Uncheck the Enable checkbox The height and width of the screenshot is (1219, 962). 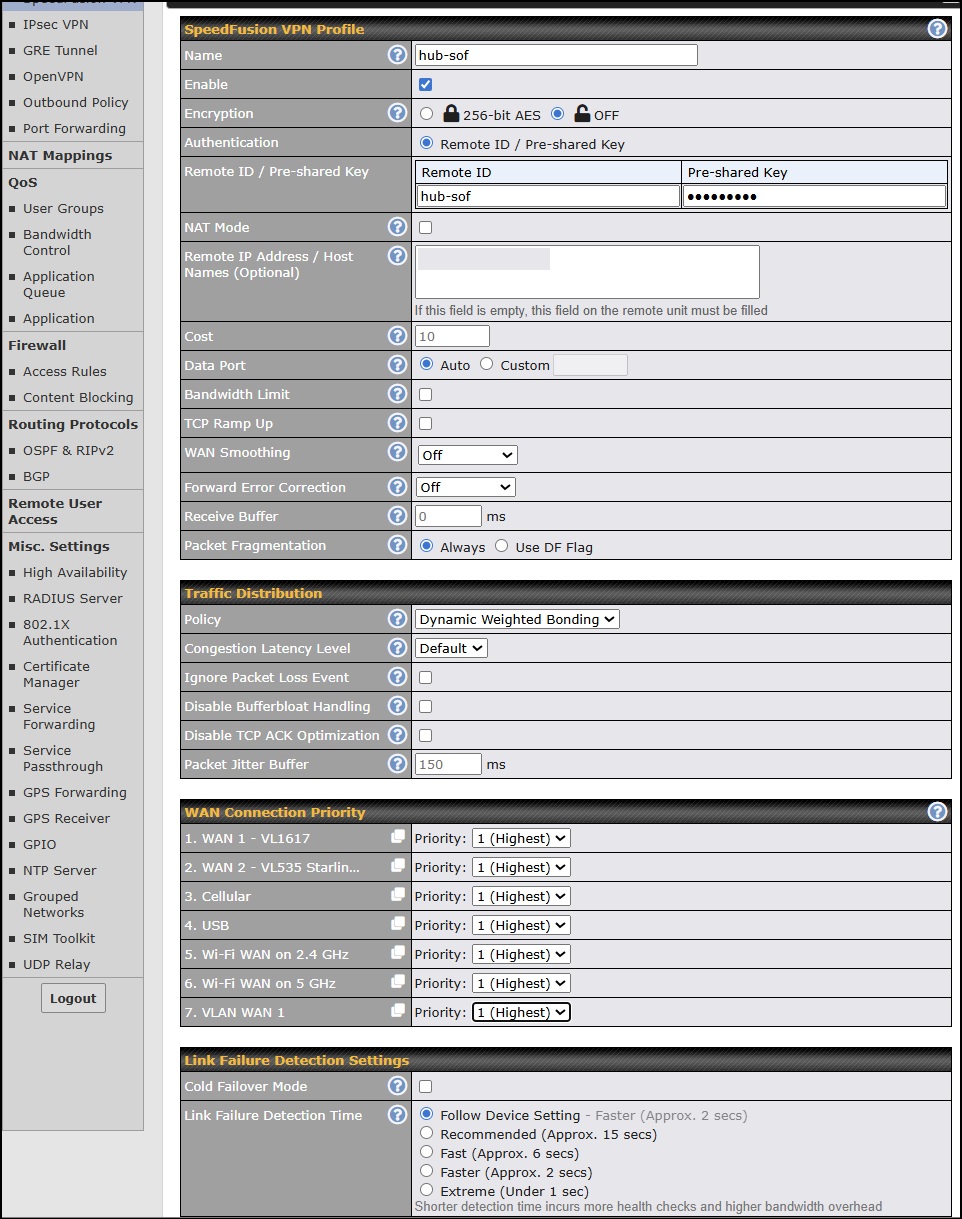pos(425,85)
